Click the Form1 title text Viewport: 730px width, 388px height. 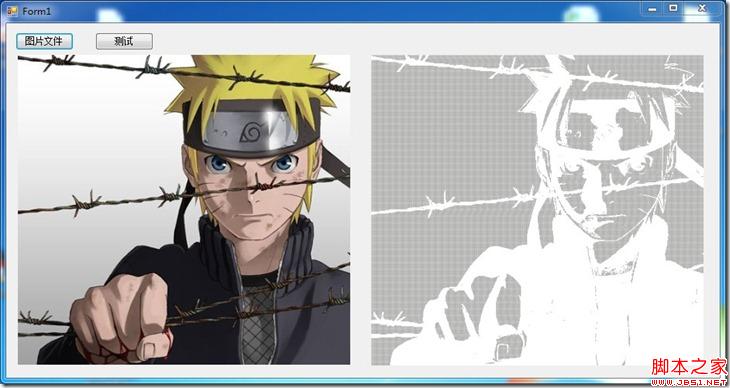coord(36,11)
